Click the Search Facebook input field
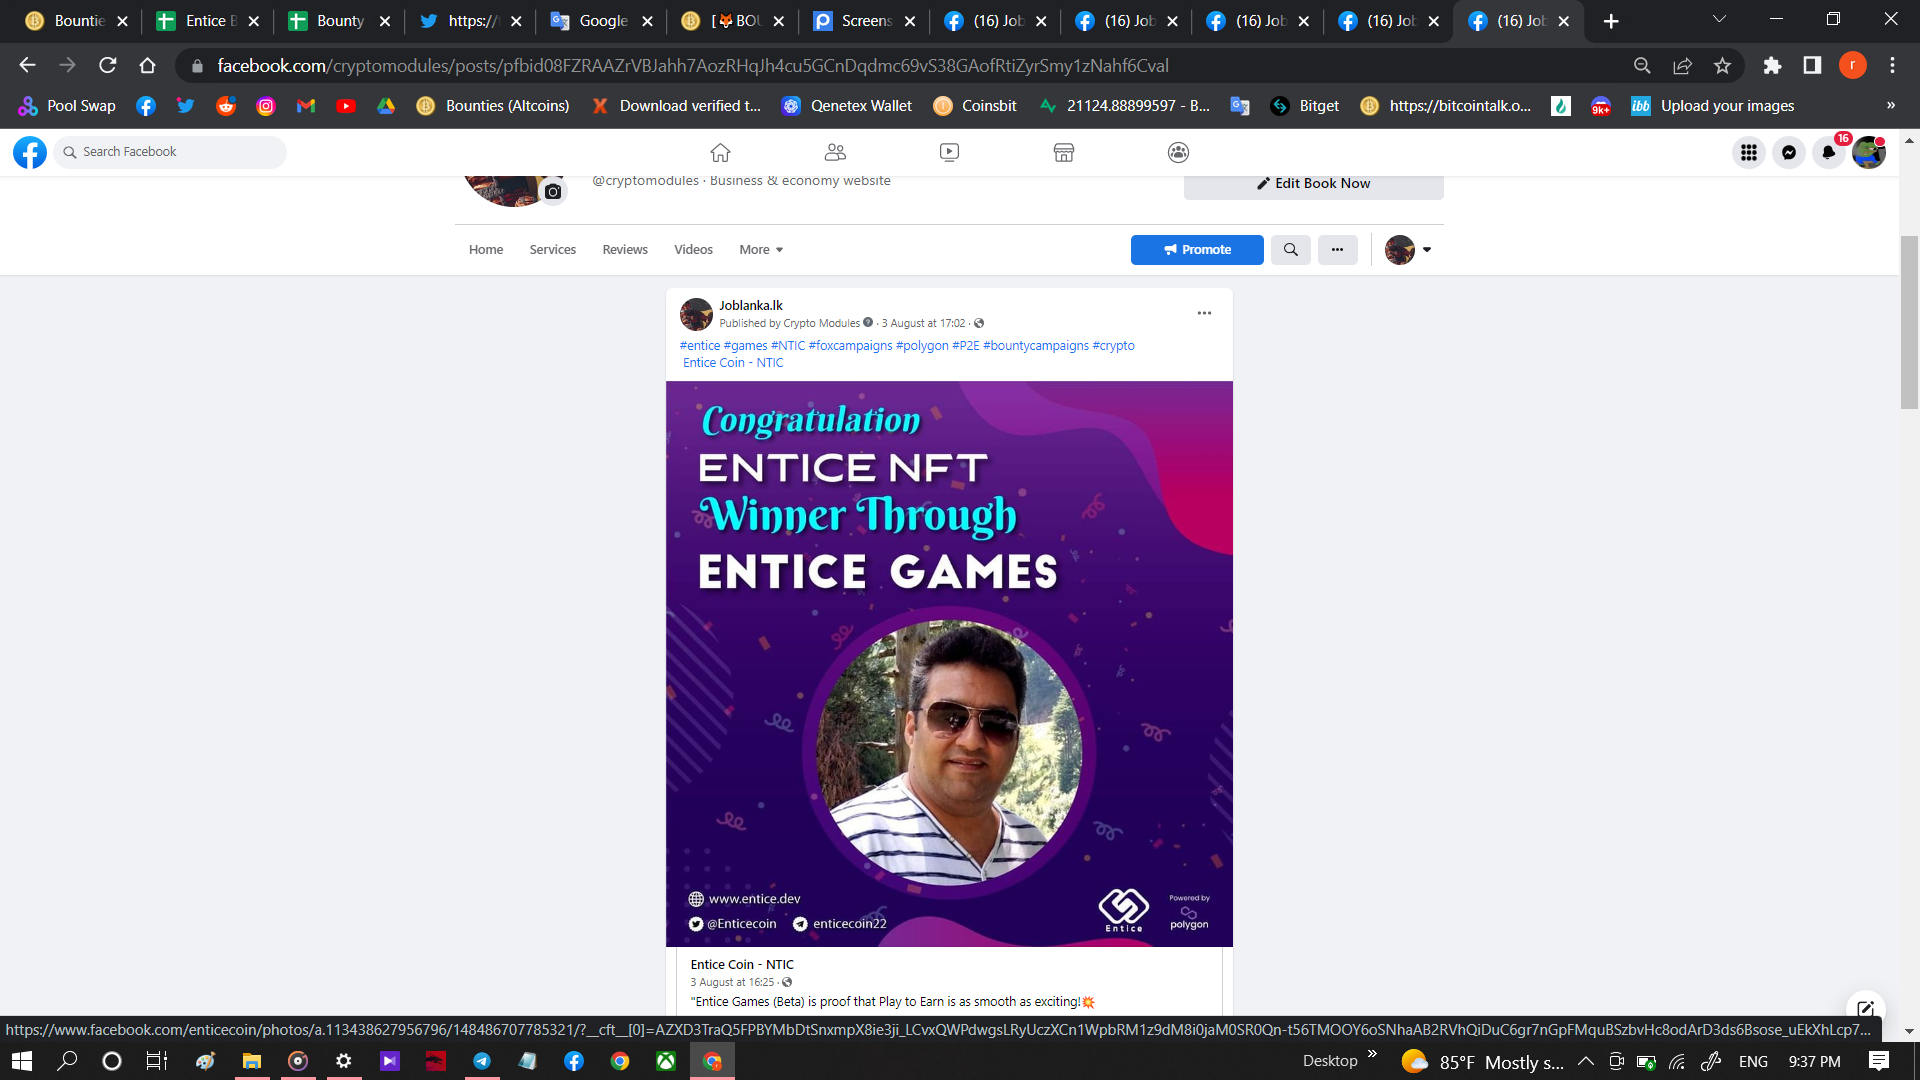The height and width of the screenshot is (1080, 1920). pyautogui.click(x=170, y=152)
